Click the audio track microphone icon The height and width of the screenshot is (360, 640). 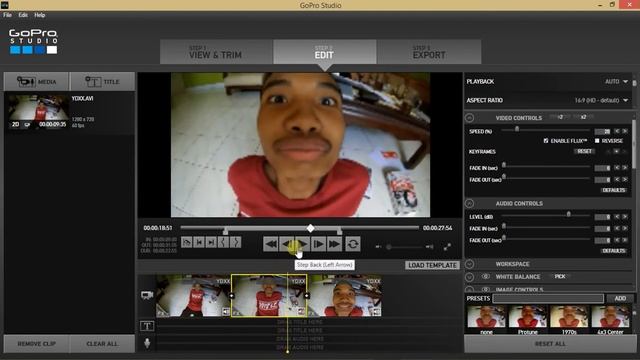[147, 343]
